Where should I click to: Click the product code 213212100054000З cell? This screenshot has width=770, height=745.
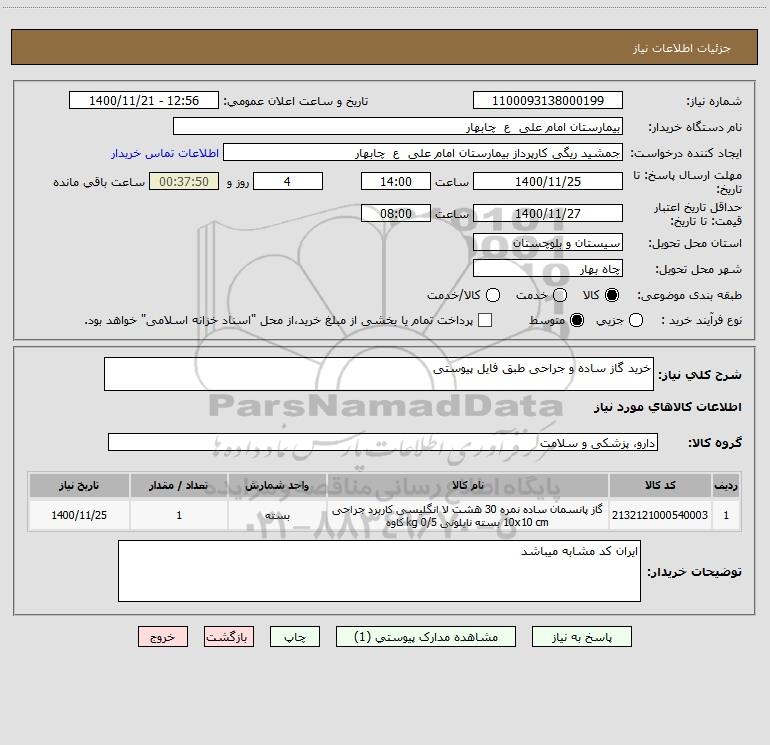pos(660,515)
